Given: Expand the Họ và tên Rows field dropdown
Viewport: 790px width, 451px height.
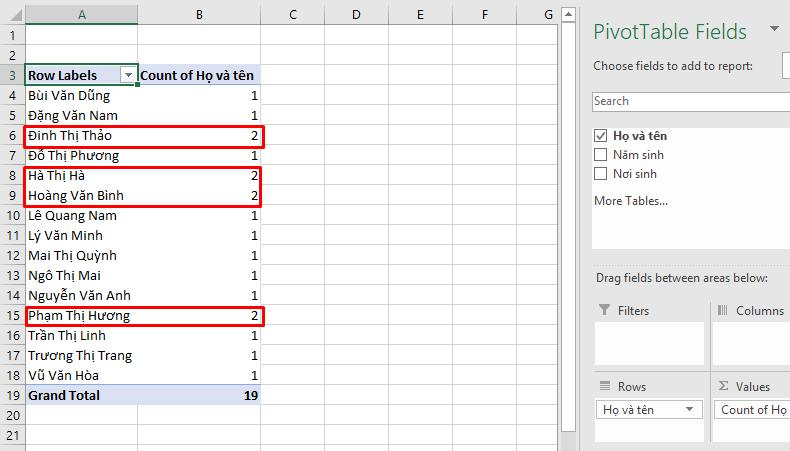Looking at the screenshot, I should pyautogui.click(x=689, y=409).
